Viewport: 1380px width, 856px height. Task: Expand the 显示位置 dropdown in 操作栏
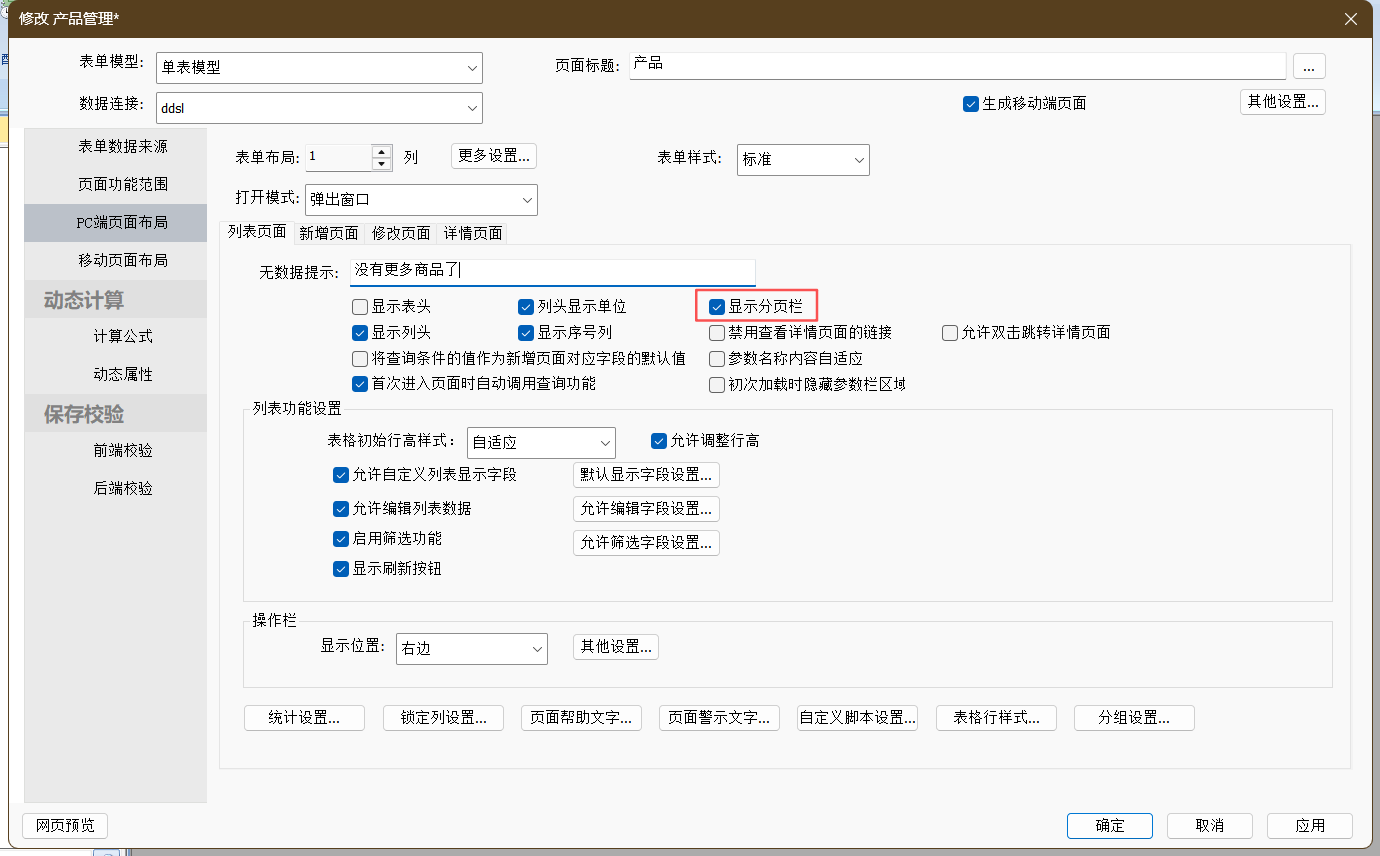click(x=471, y=648)
